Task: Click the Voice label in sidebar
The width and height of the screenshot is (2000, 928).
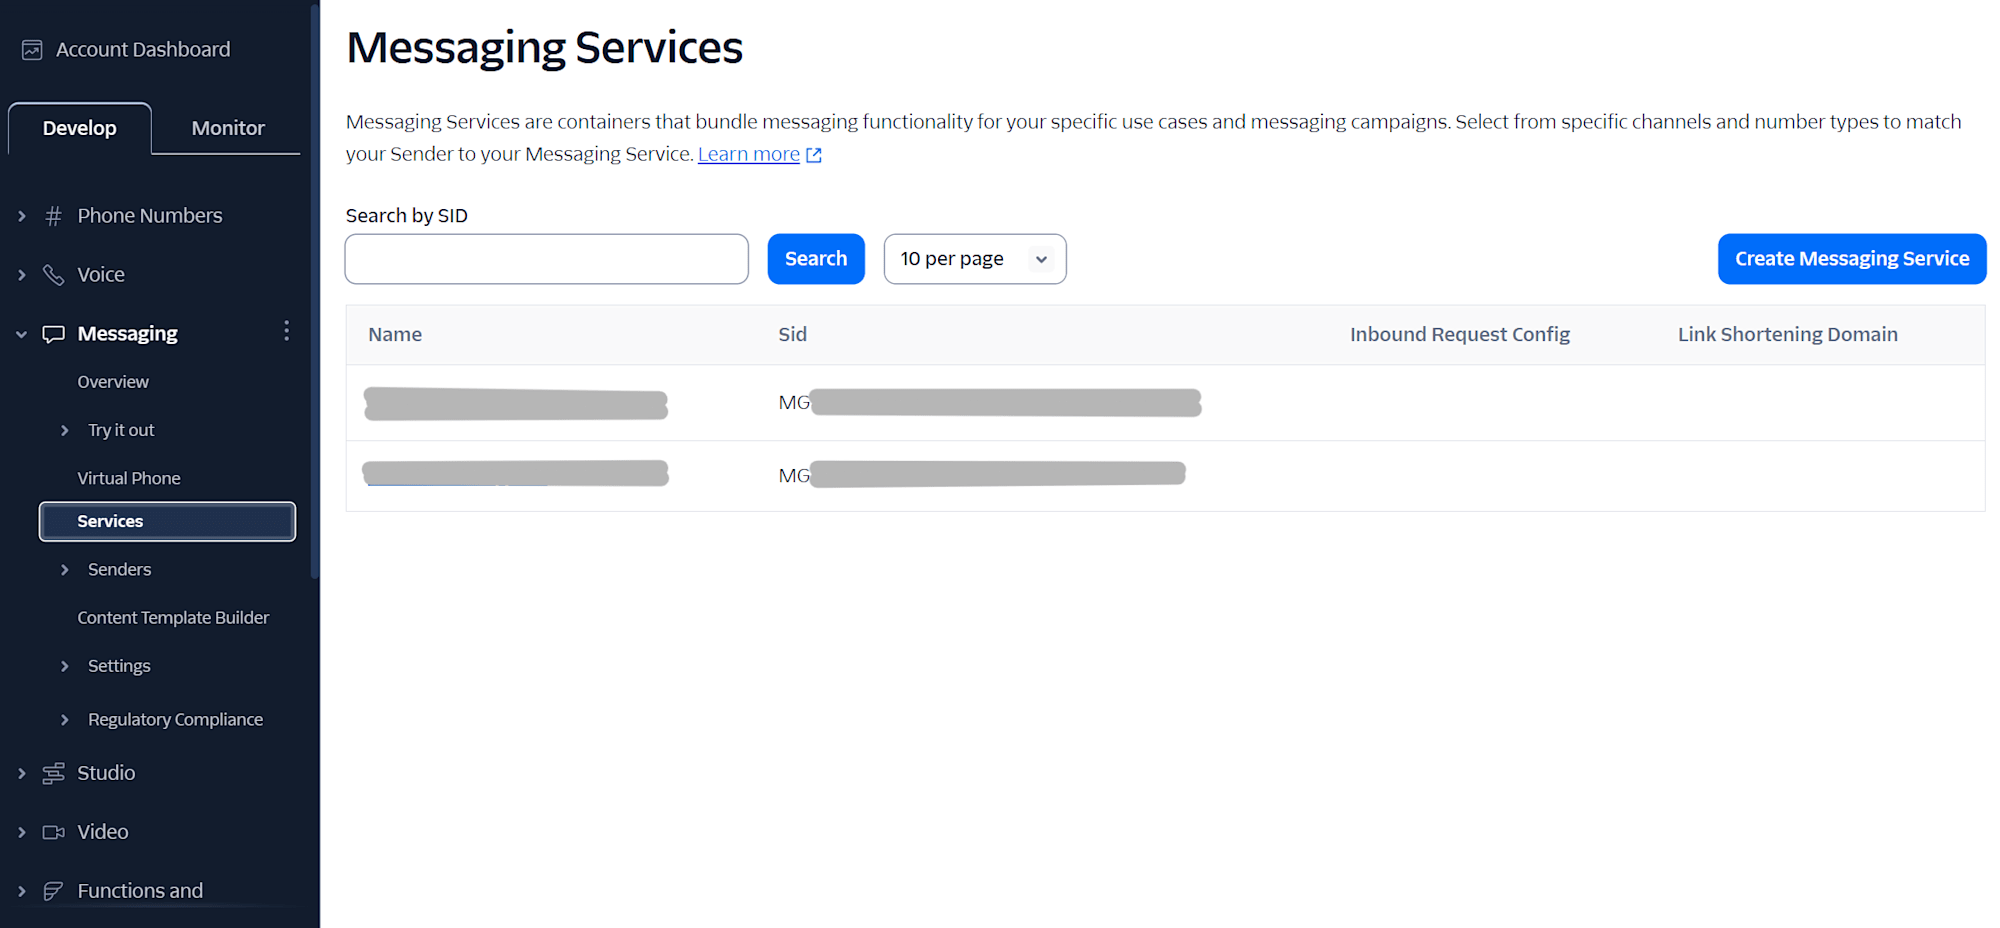Action: click(x=101, y=275)
